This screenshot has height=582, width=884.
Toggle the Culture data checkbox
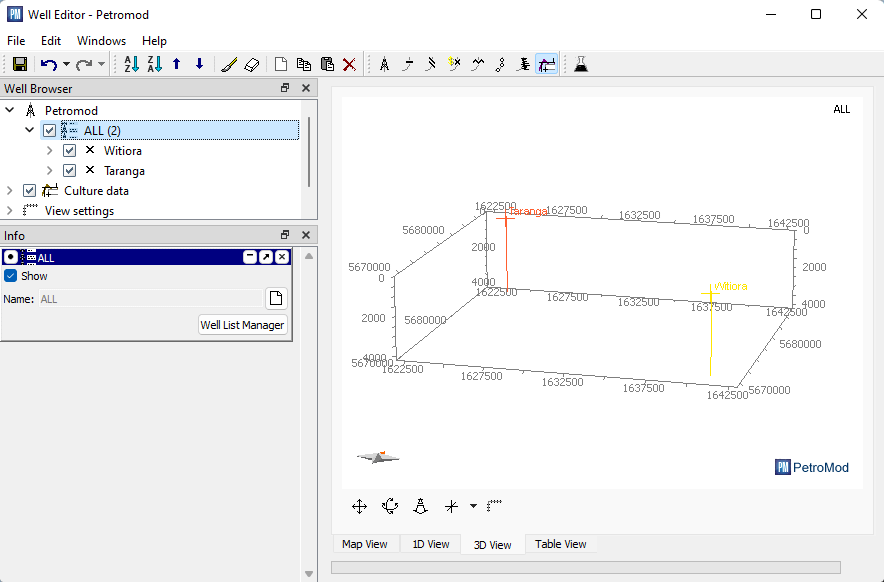coord(30,191)
